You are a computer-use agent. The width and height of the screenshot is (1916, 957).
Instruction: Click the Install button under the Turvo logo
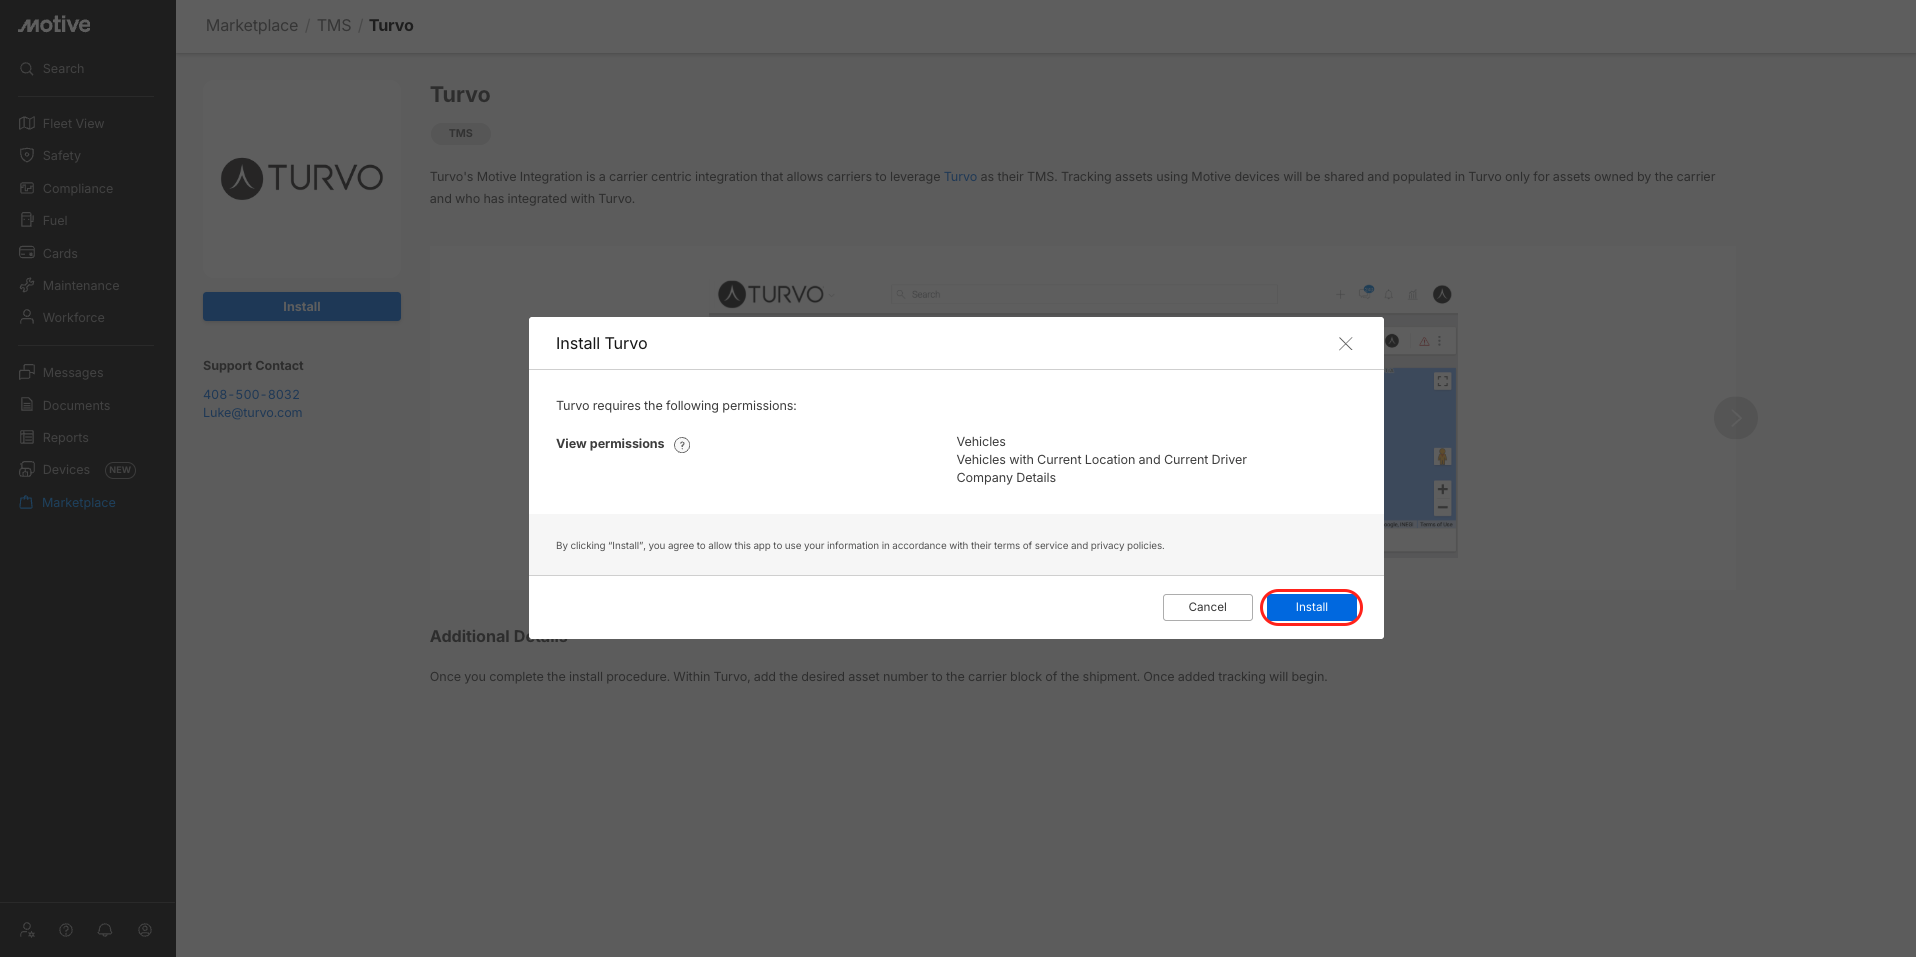[x=302, y=307]
